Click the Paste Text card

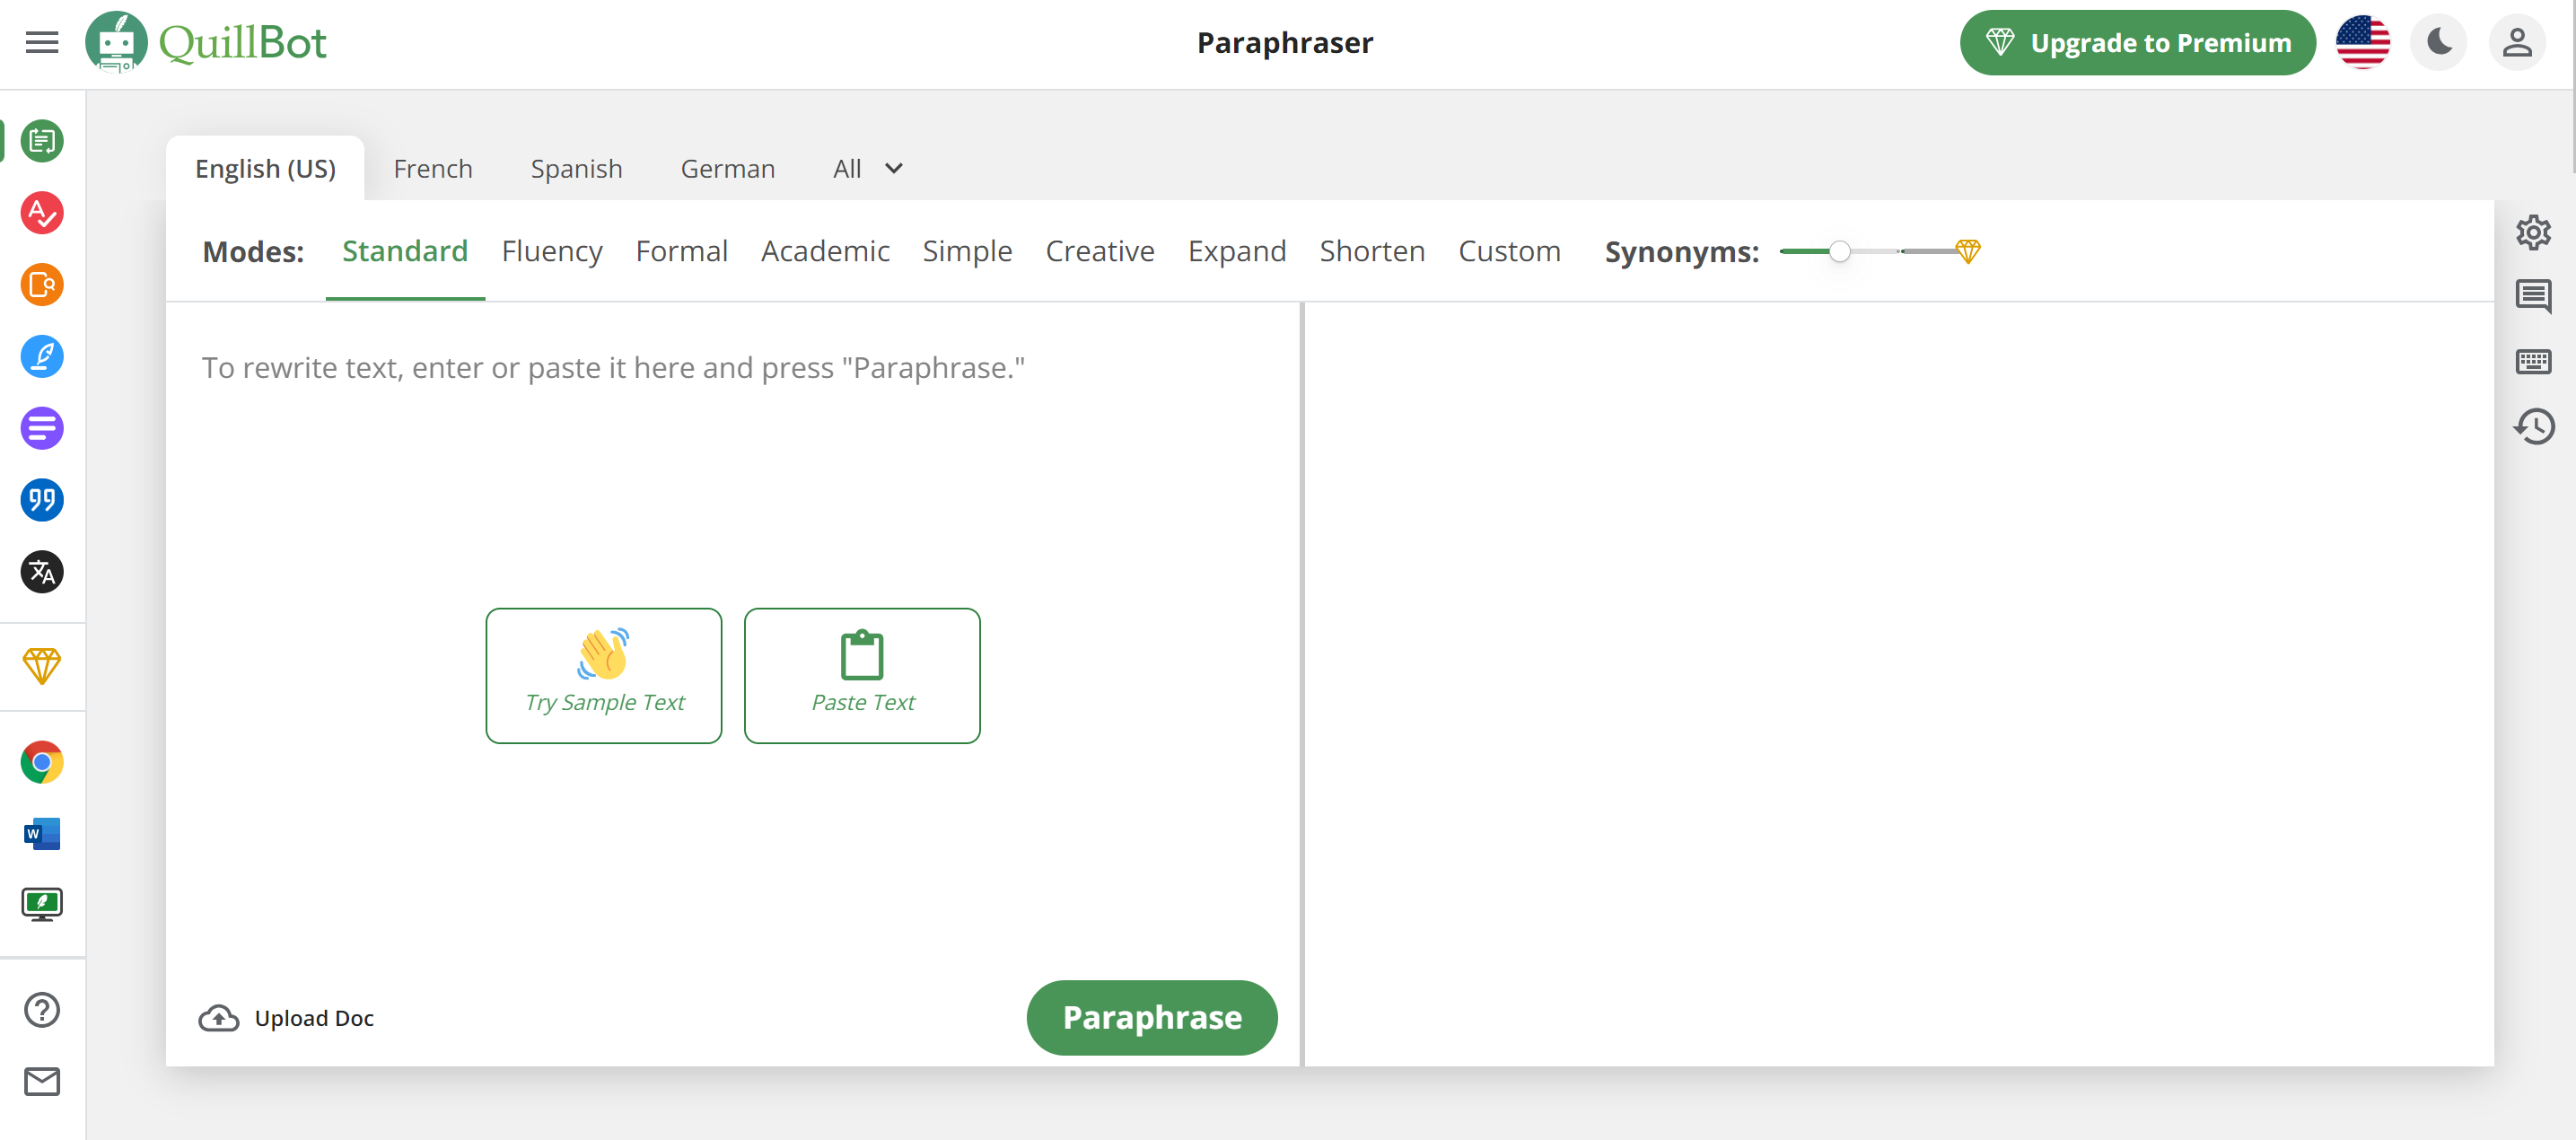[862, 676]
